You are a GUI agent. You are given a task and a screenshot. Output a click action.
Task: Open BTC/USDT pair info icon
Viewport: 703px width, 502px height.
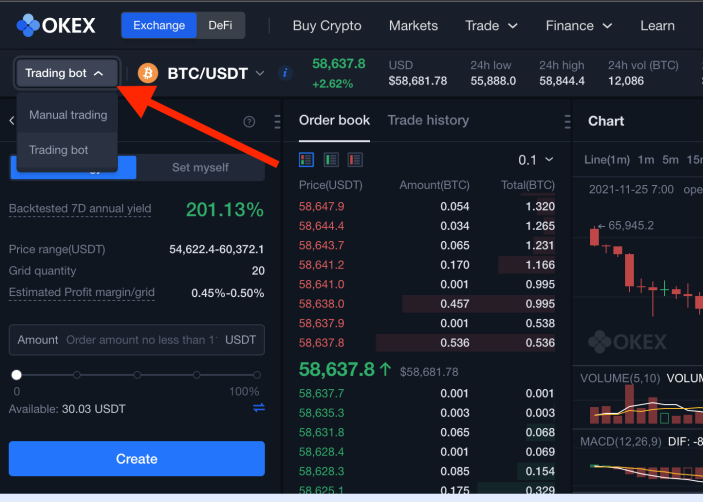(x=285, y=73)
